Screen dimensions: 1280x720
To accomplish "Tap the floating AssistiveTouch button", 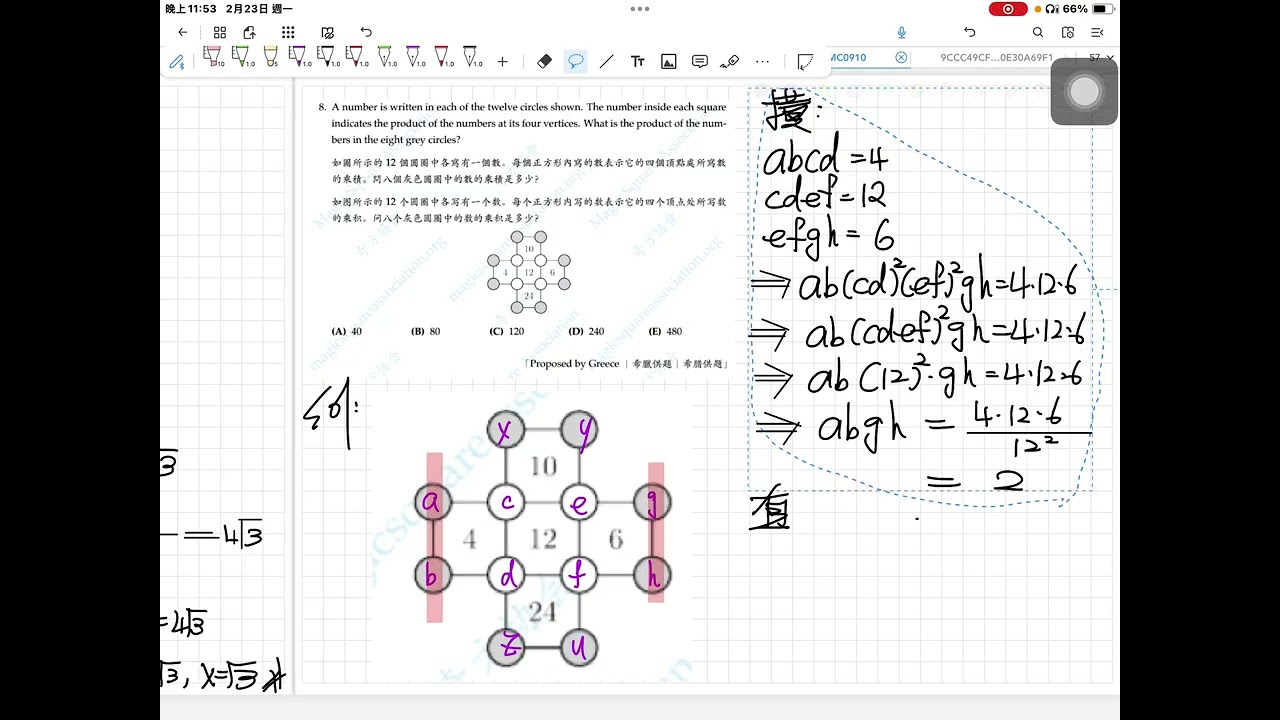I will click(1084, 92).
